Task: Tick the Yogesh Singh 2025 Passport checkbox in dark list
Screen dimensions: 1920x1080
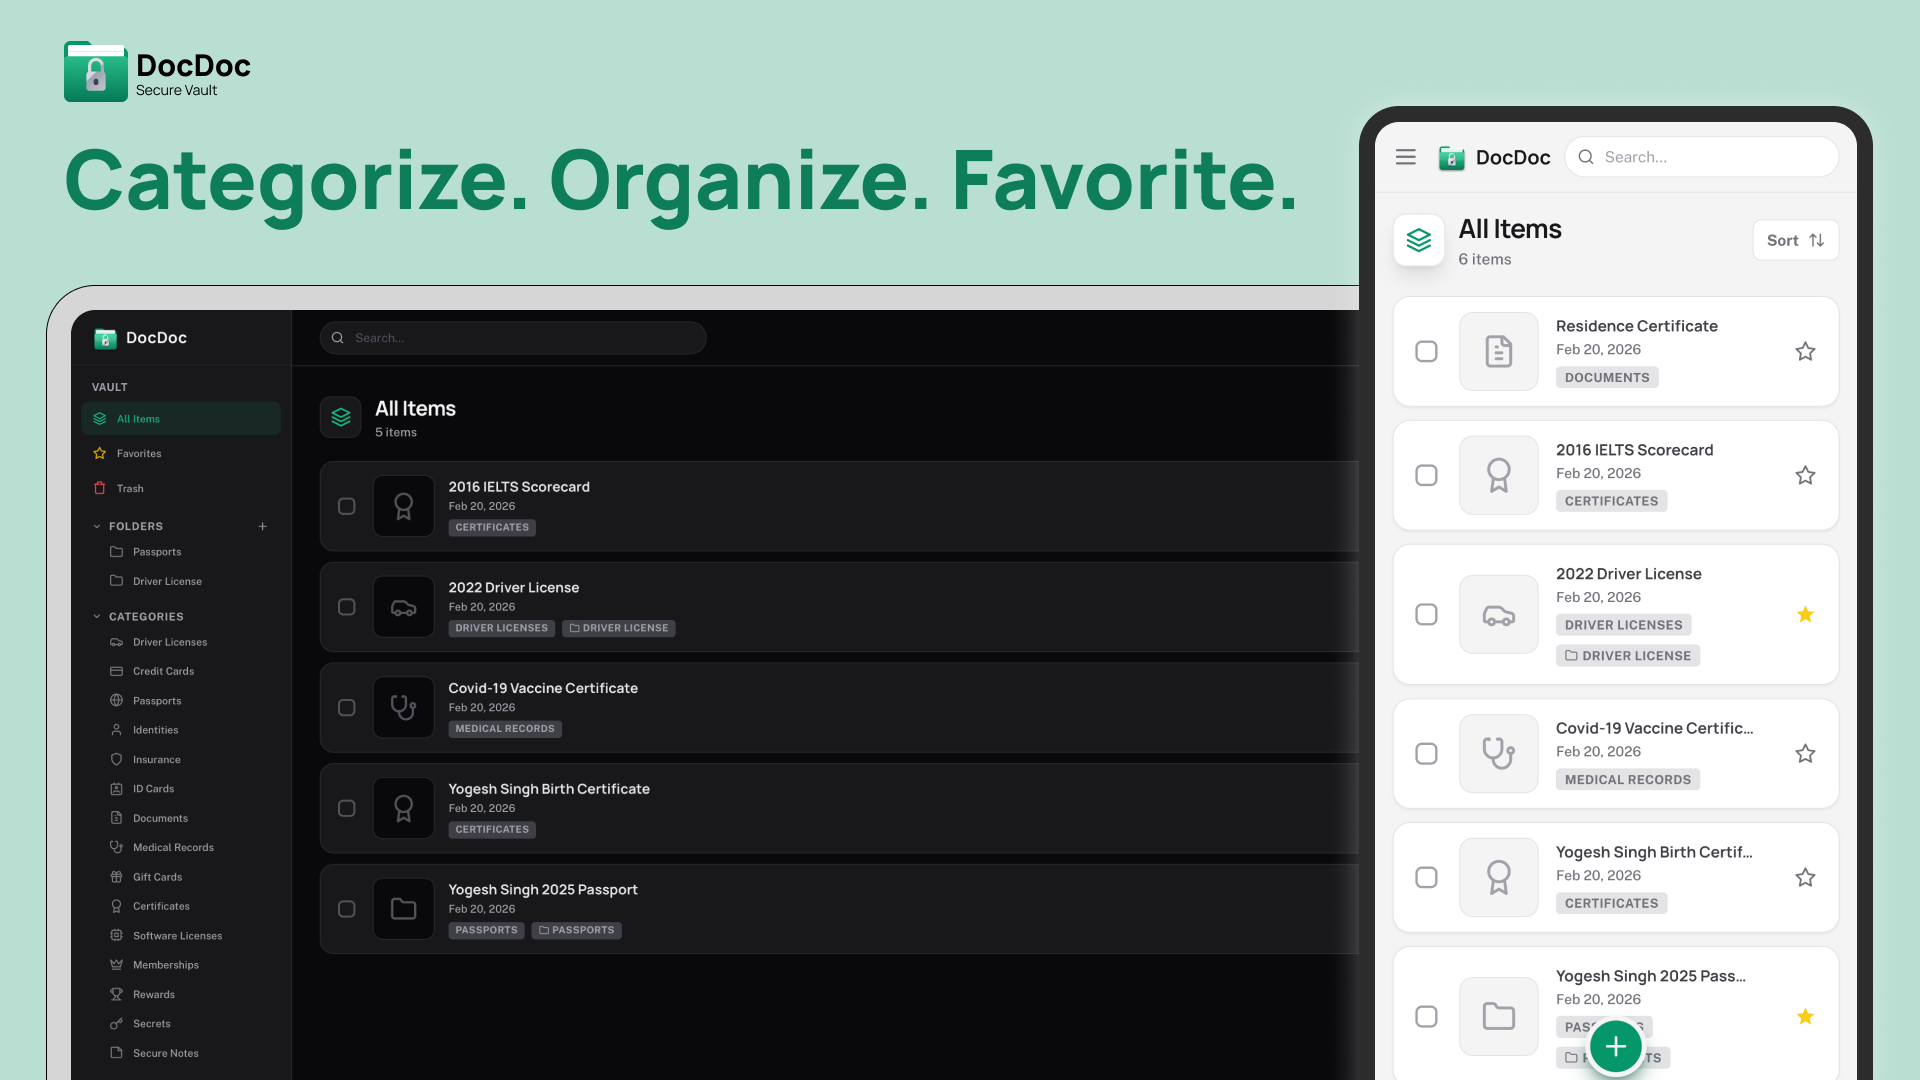Action: (346, 909)
